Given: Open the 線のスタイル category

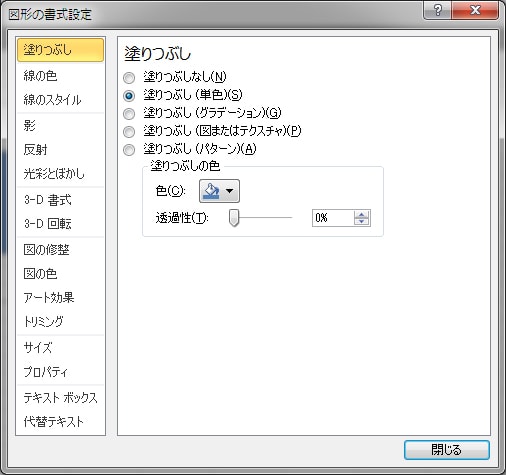Looking at the screenshot, I should tap(60, 100).
